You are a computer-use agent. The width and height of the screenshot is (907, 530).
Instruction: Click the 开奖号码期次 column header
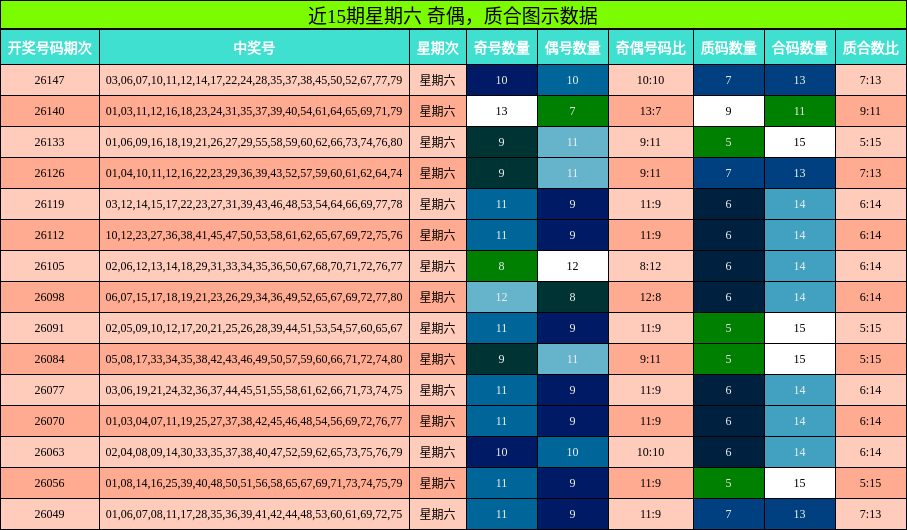tap(50, 47)
